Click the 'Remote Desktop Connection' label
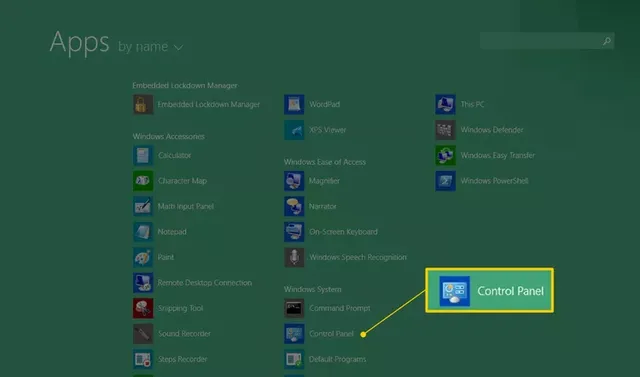Image resolution: width=640 pixels, height=377 pixels. [205, 283]
